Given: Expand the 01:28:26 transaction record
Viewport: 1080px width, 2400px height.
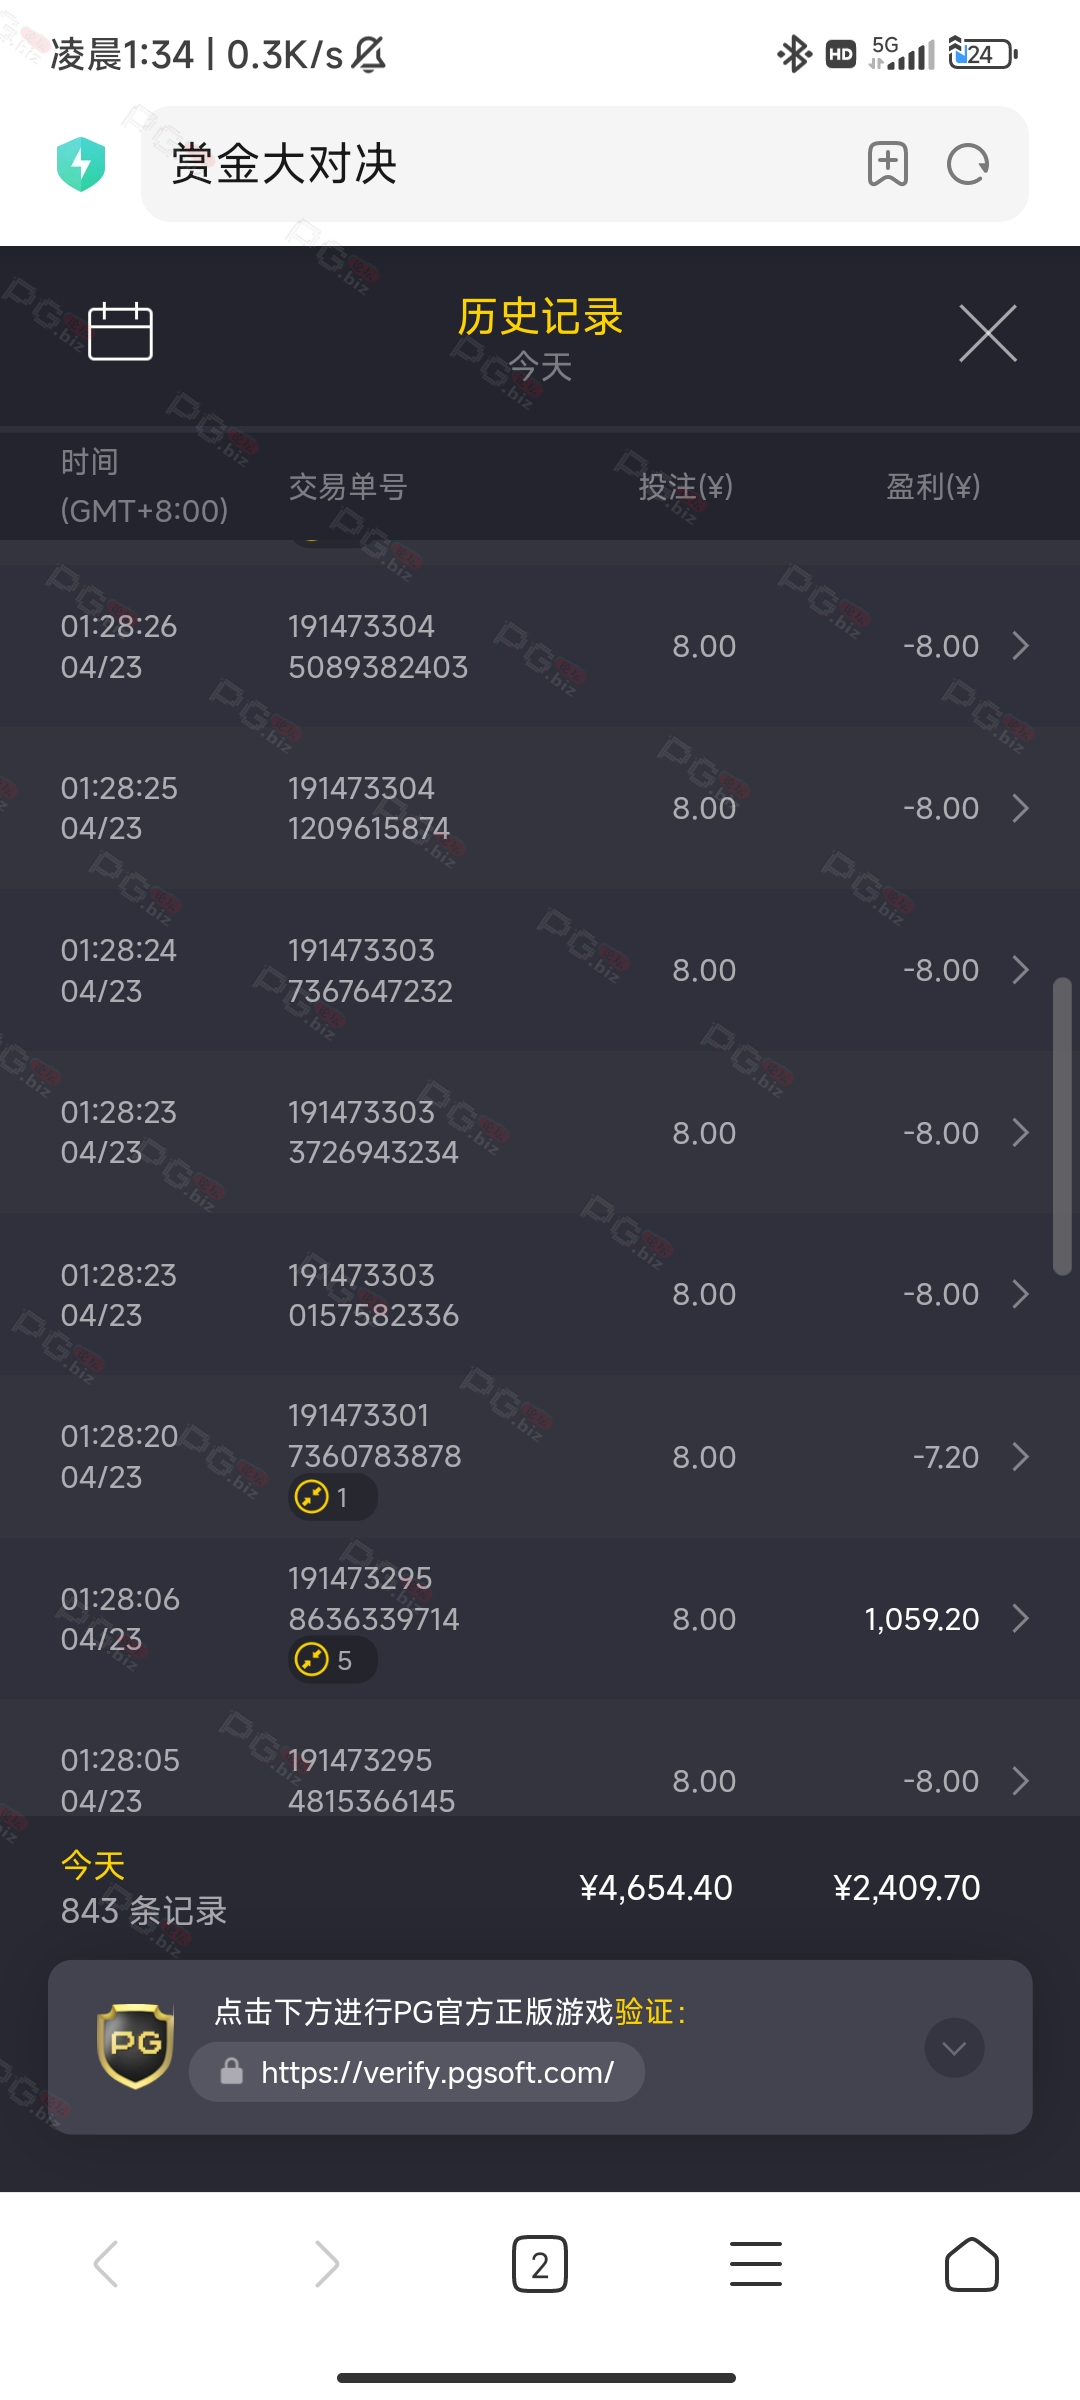Looking at the screenshot, I should pyautogui.click(x=540, y=646).
